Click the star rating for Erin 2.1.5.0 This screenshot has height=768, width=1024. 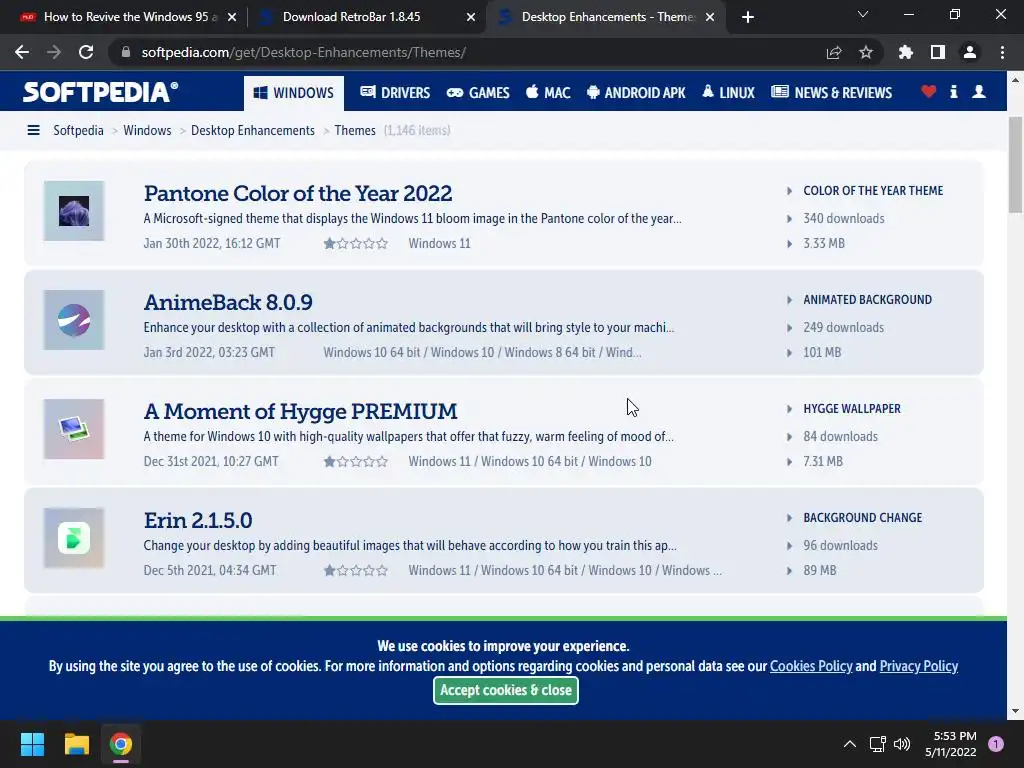pos(356,571)
